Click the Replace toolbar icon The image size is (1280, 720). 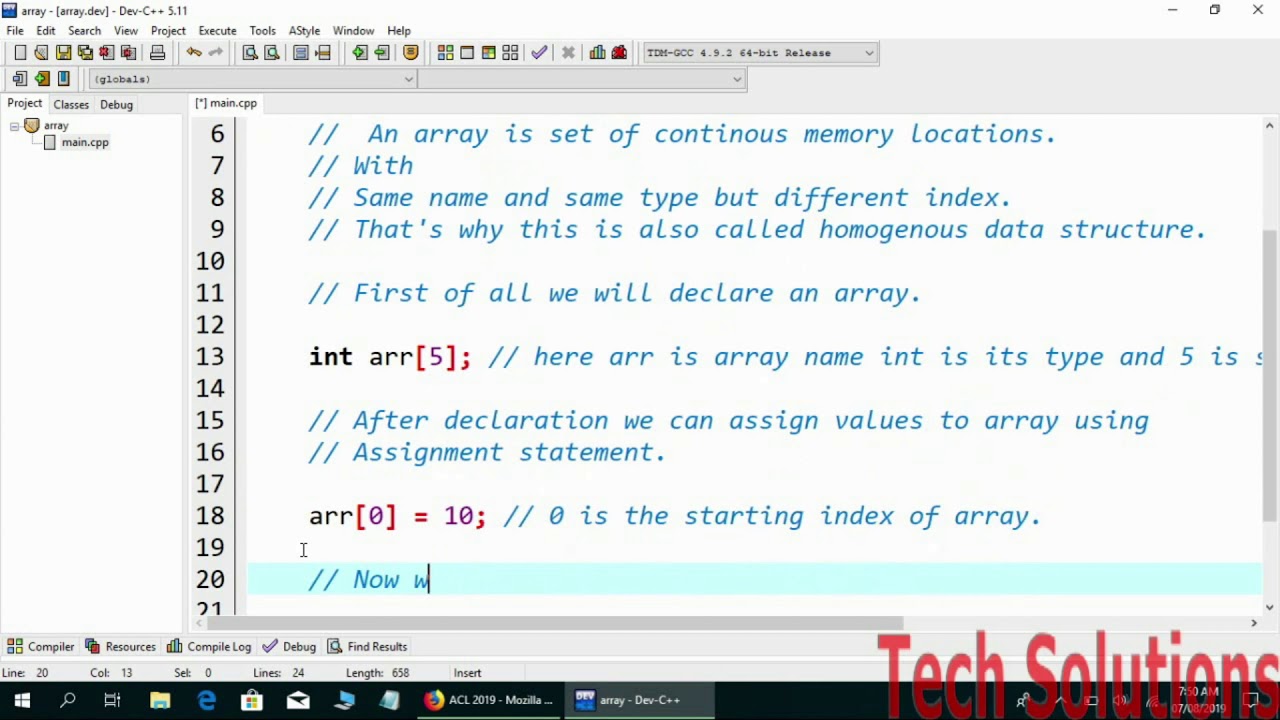pyautogui.click(x=271, y=53)
